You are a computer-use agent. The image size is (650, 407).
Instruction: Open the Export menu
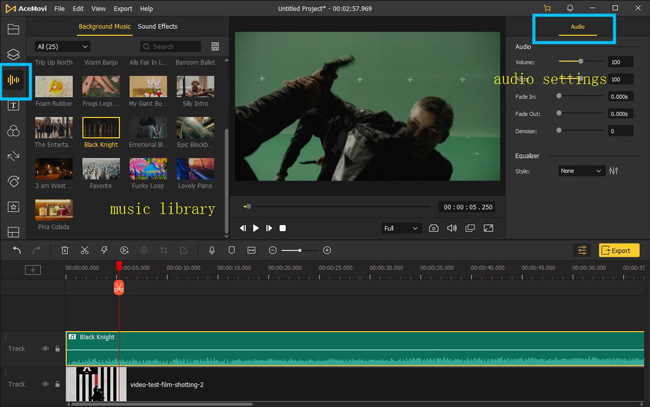tap(123, 9)
